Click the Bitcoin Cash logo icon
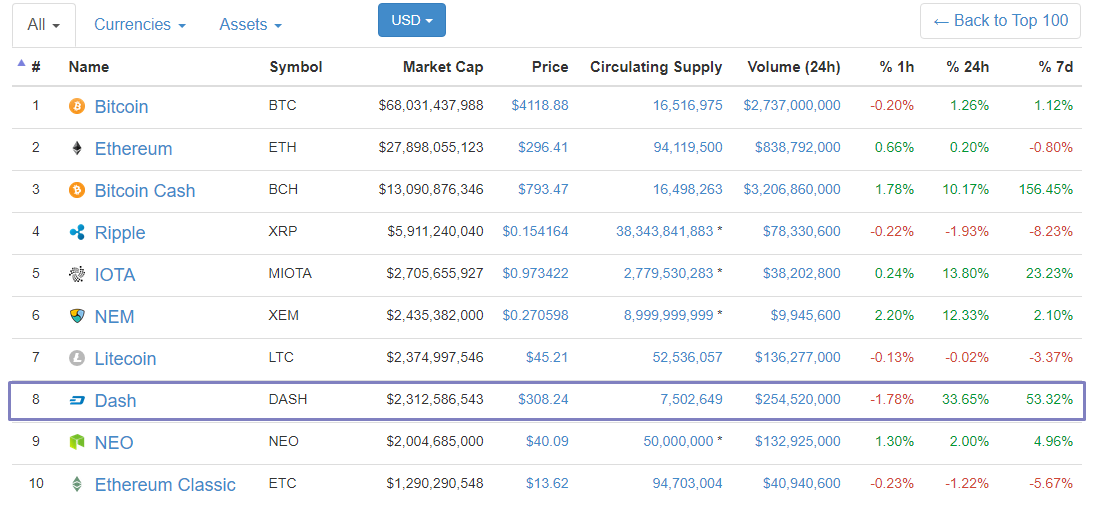The image size is (1096, 506). (77, 190)
